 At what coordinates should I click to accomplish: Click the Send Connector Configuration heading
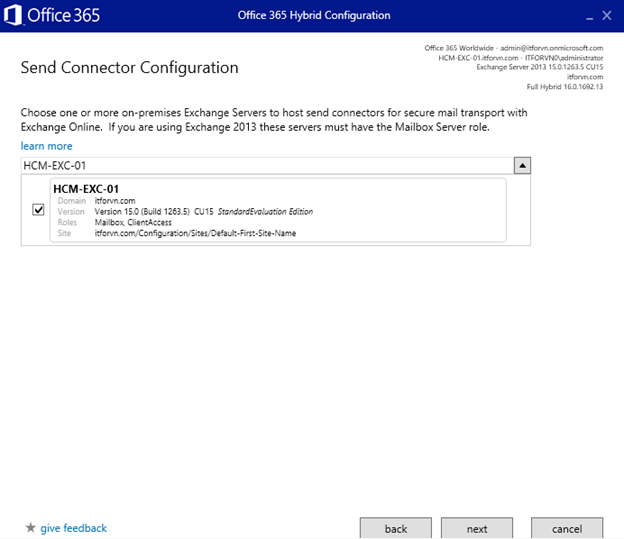click(x=129, y=68)
